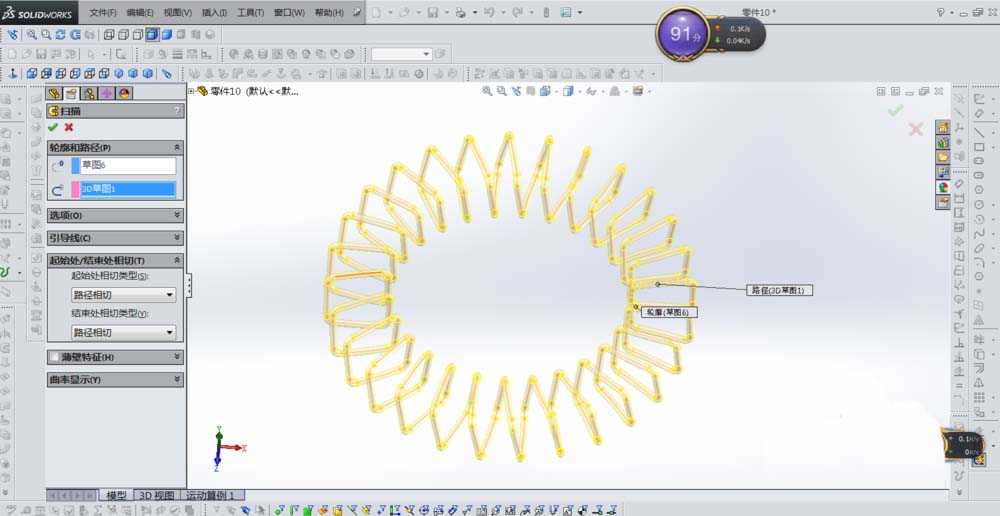Click the Options icon in title toolbar
Viewport: 1000px width, 516px height.
[x=566, y=12]
